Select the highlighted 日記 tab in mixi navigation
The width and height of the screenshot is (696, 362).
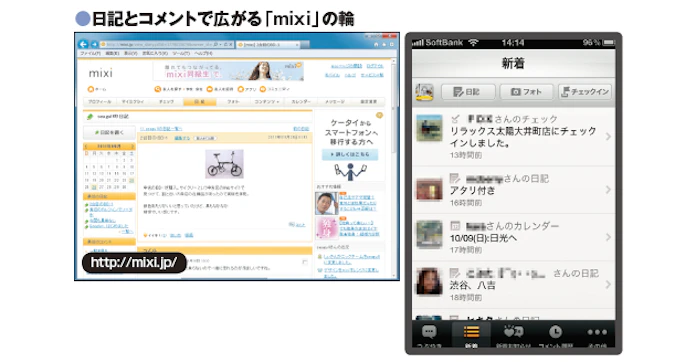click(200, 102)
